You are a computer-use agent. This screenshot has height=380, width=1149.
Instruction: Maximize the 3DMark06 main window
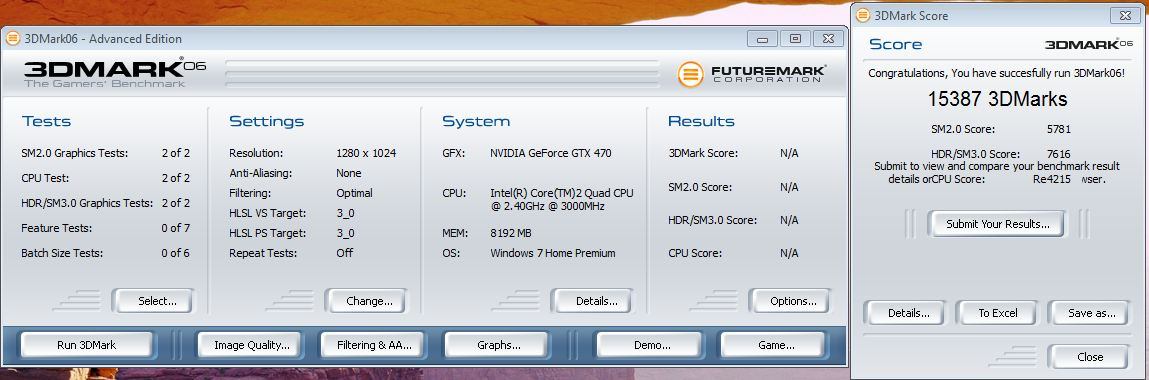click(795, 39)
